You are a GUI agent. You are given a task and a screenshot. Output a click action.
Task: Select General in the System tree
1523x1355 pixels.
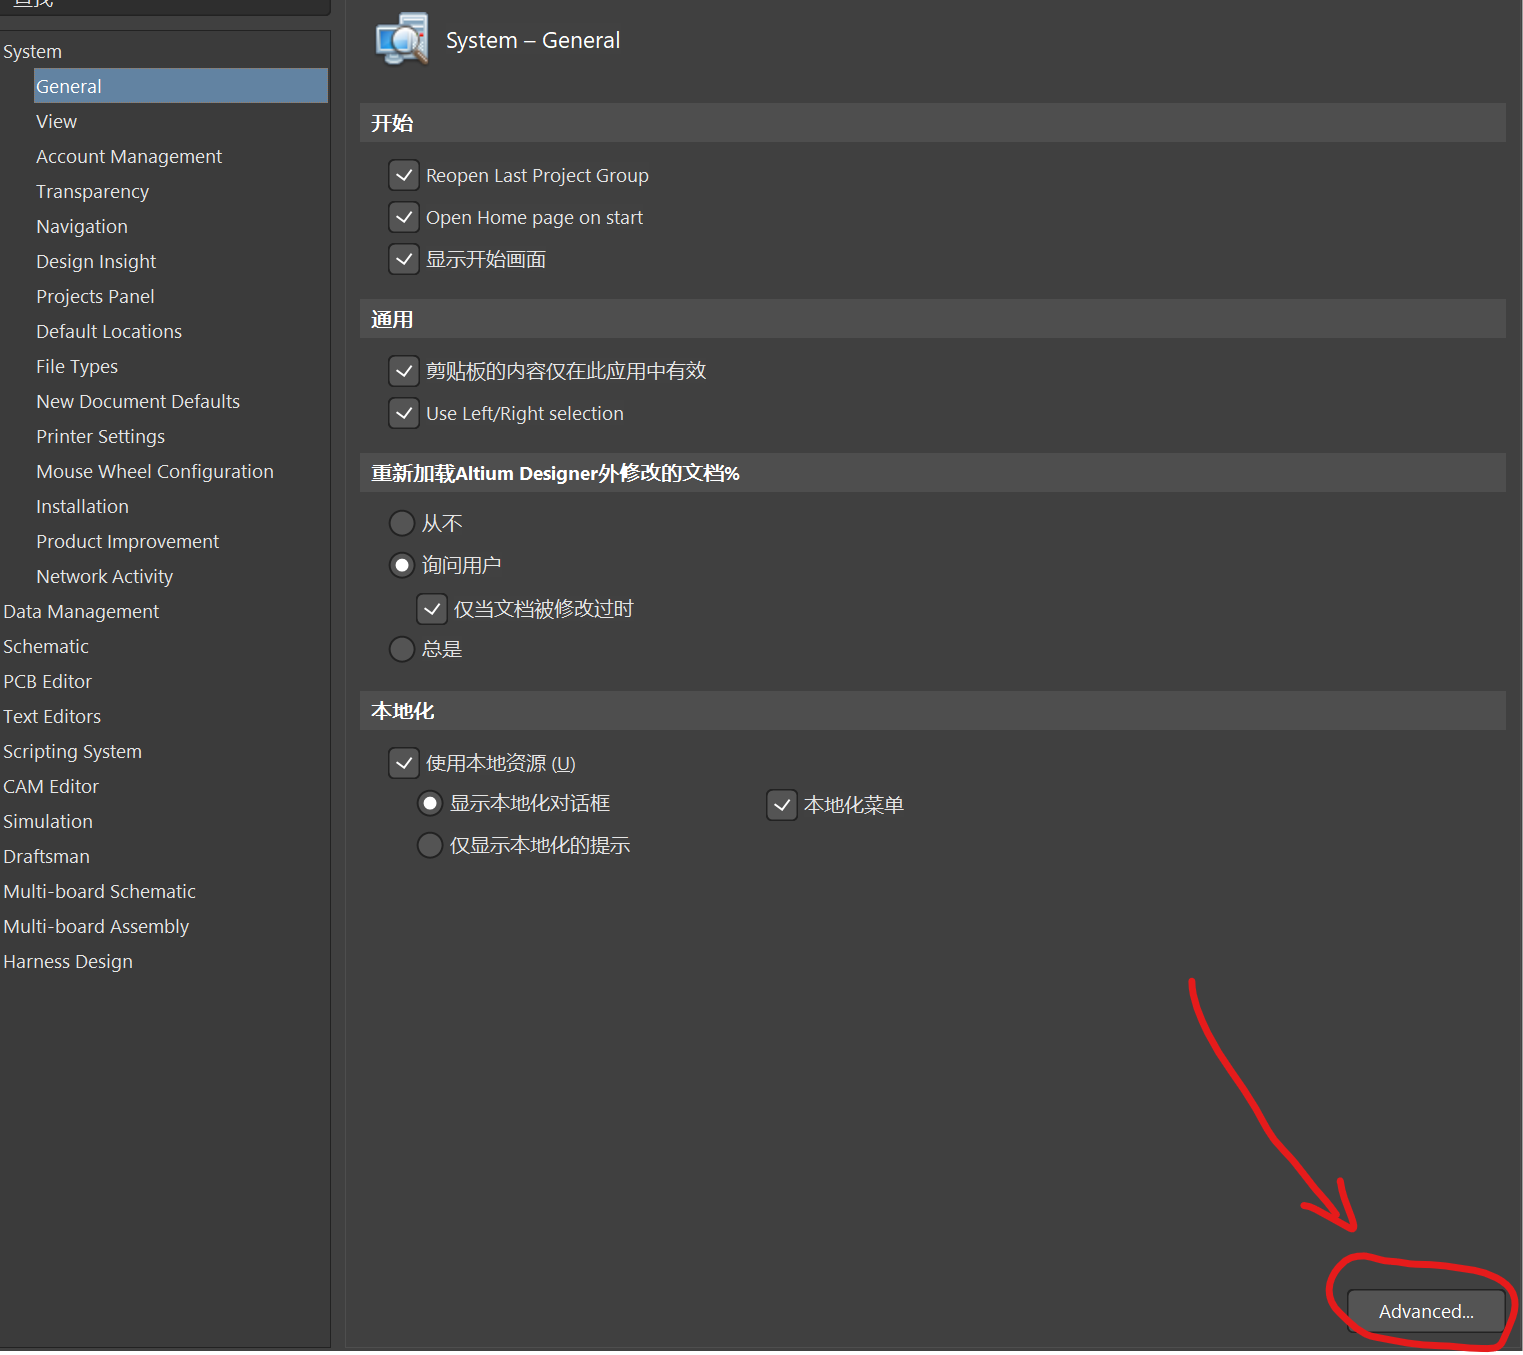click(181, 86)
